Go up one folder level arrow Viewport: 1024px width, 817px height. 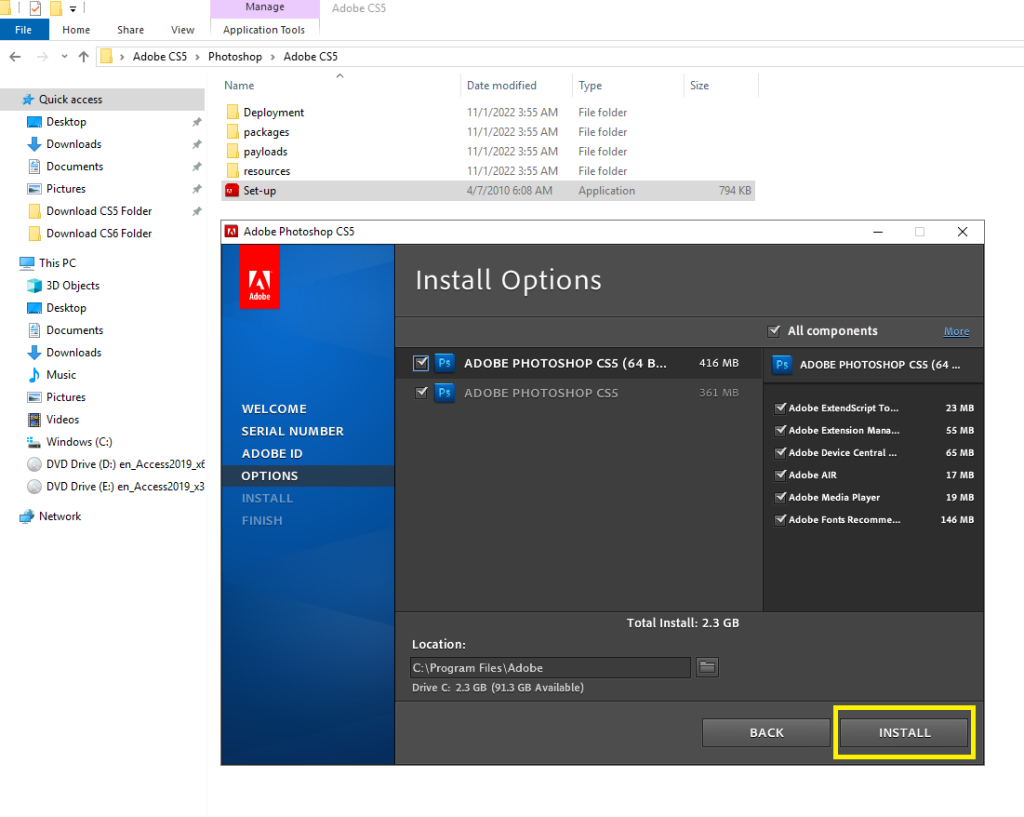tap(83, 57)
